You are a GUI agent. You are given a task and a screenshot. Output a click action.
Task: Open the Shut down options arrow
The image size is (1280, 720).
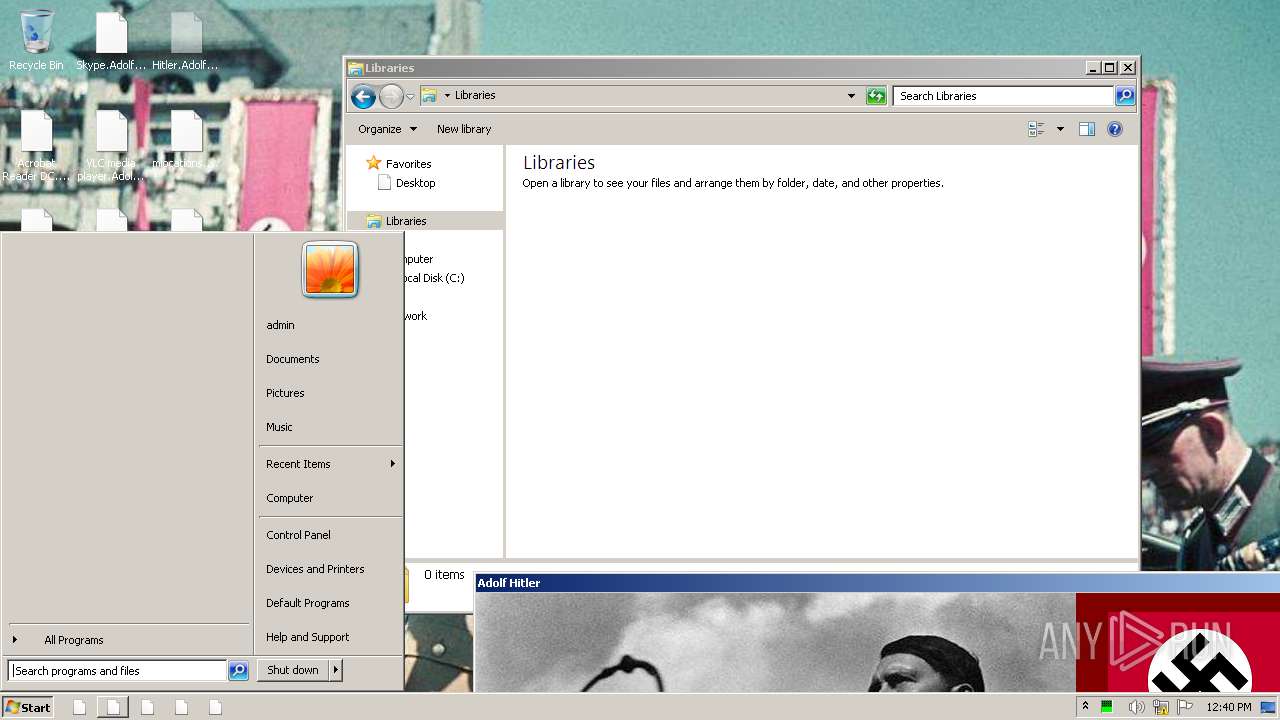click(336, 670)
